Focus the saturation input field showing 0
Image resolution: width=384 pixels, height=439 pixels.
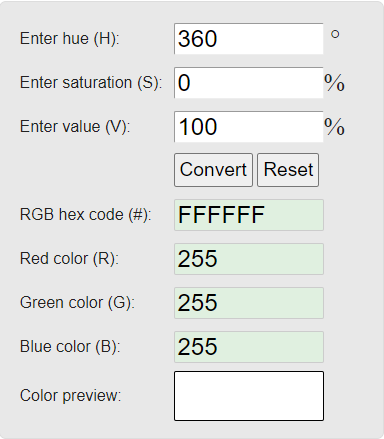[249, 83]
